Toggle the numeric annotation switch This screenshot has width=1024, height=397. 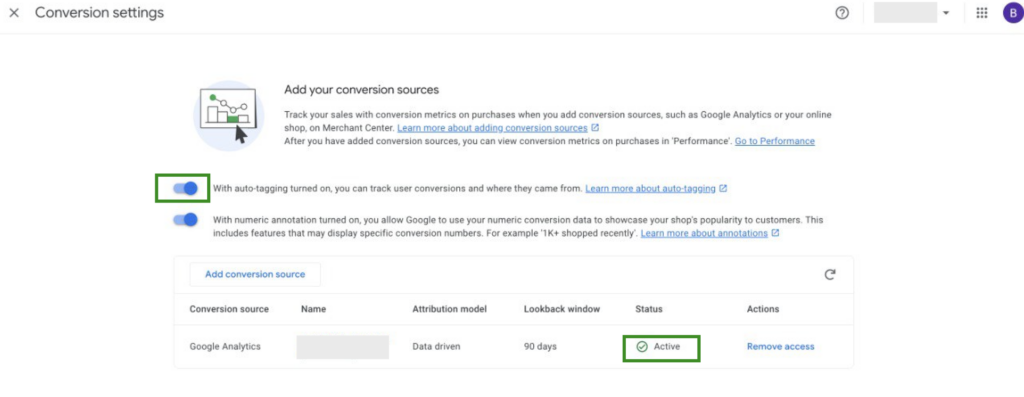point(185,220)
